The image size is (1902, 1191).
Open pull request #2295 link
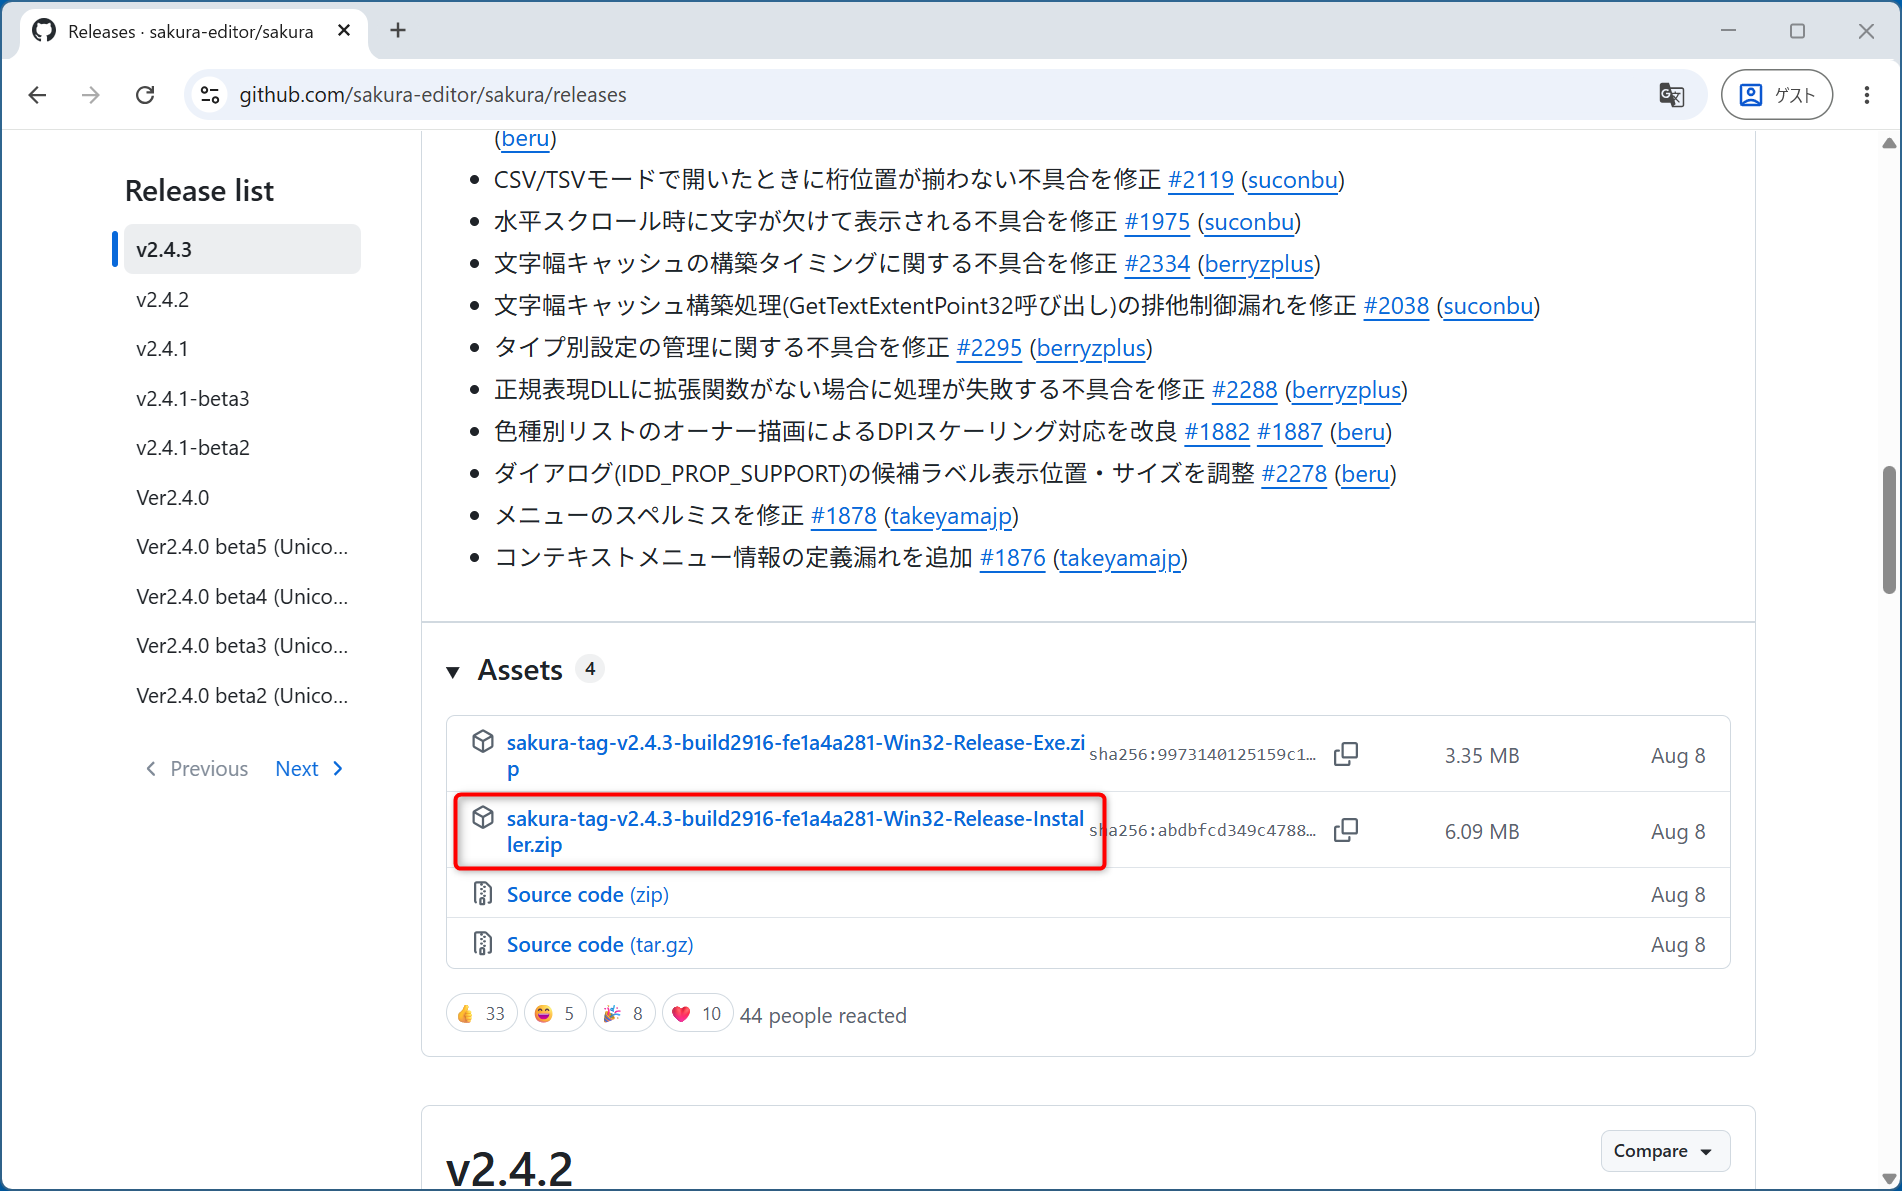tap(989, 348)
